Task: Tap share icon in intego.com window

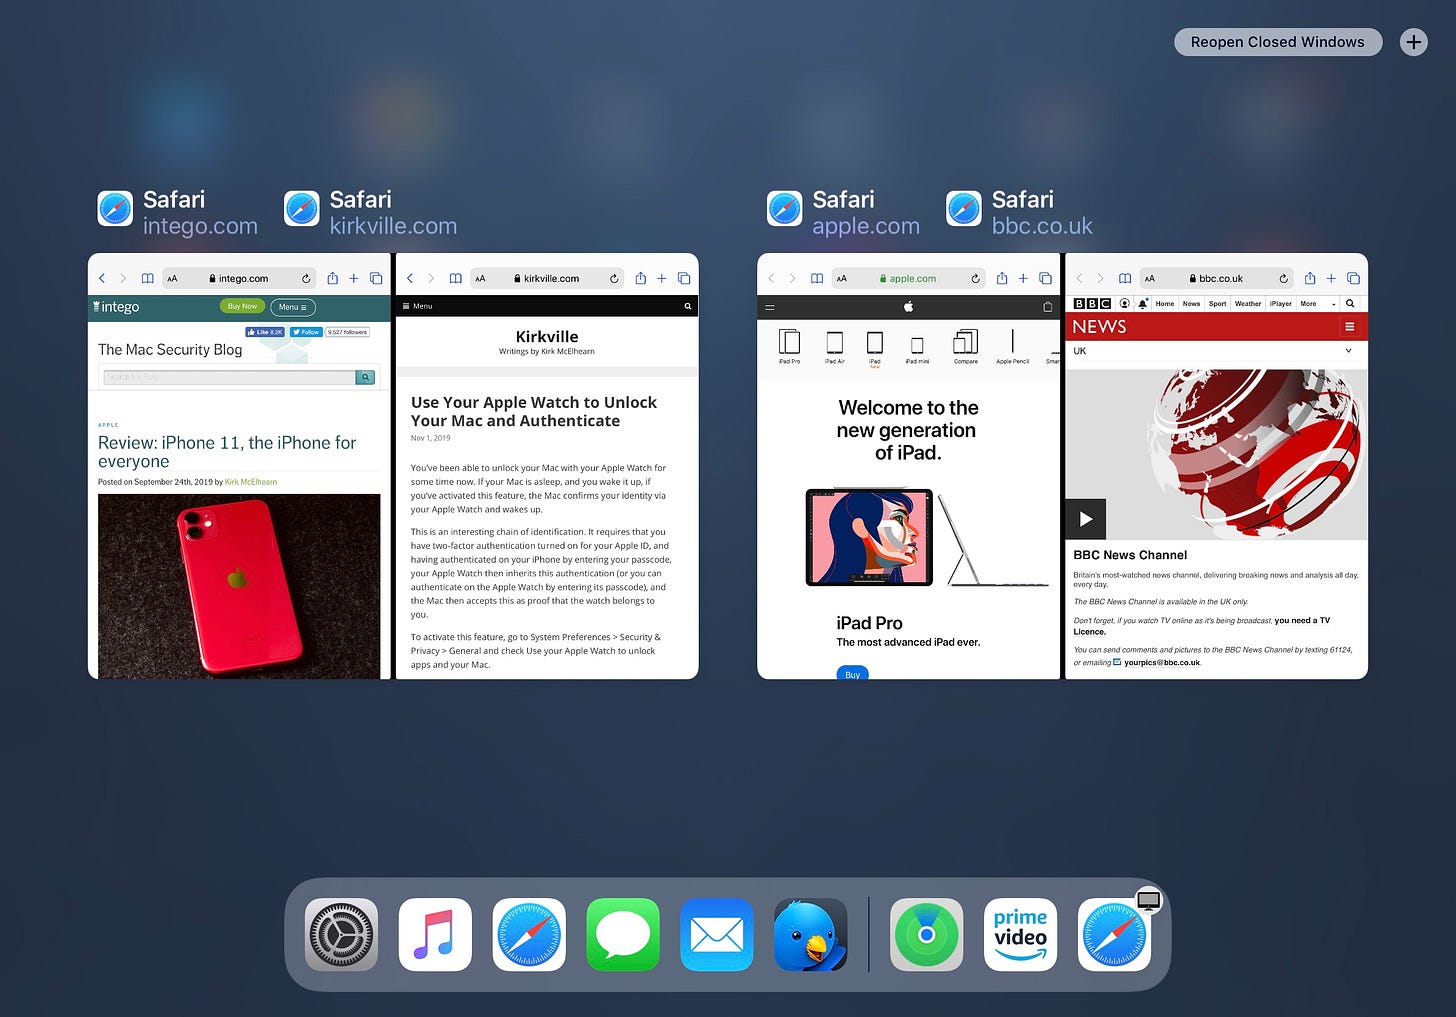Action: [332, 278]
